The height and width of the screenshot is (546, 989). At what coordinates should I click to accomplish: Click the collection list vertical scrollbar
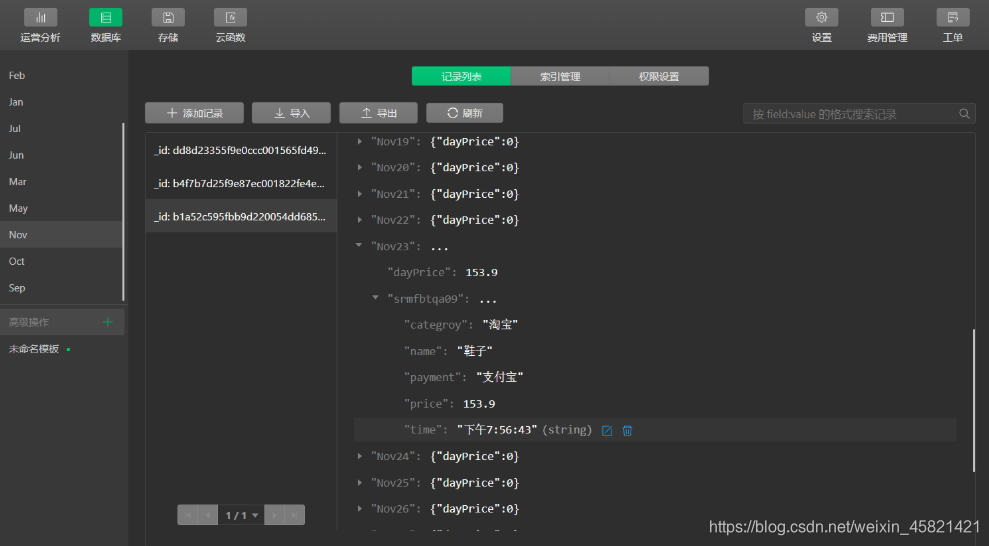123,212
